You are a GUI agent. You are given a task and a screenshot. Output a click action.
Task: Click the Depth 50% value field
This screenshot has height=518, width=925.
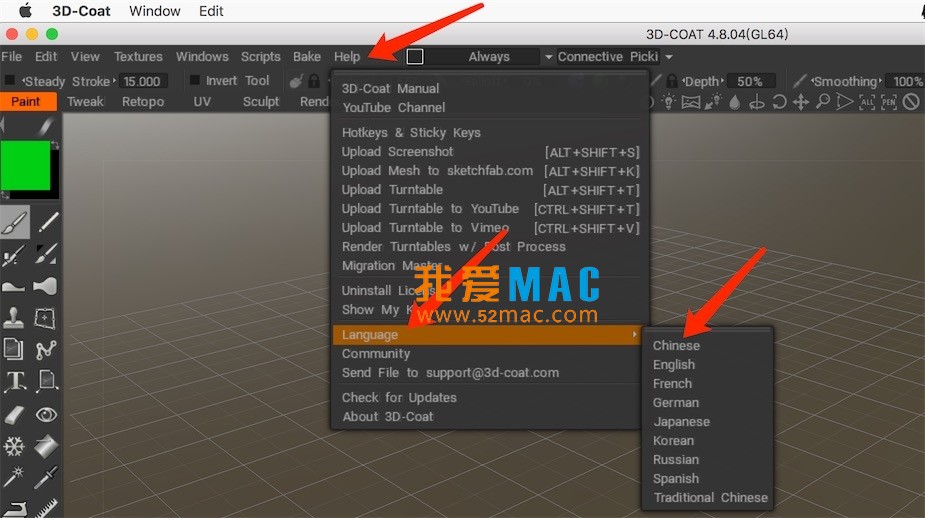750,81
